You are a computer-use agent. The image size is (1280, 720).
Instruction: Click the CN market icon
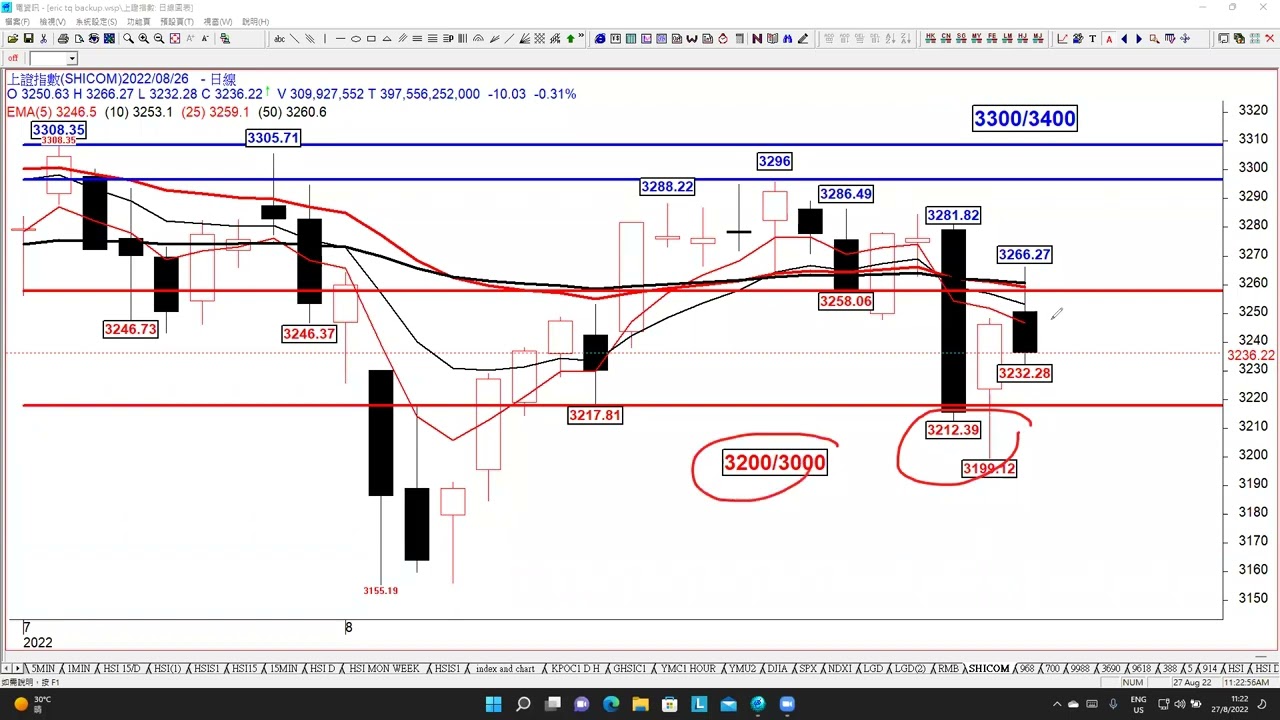946,39
